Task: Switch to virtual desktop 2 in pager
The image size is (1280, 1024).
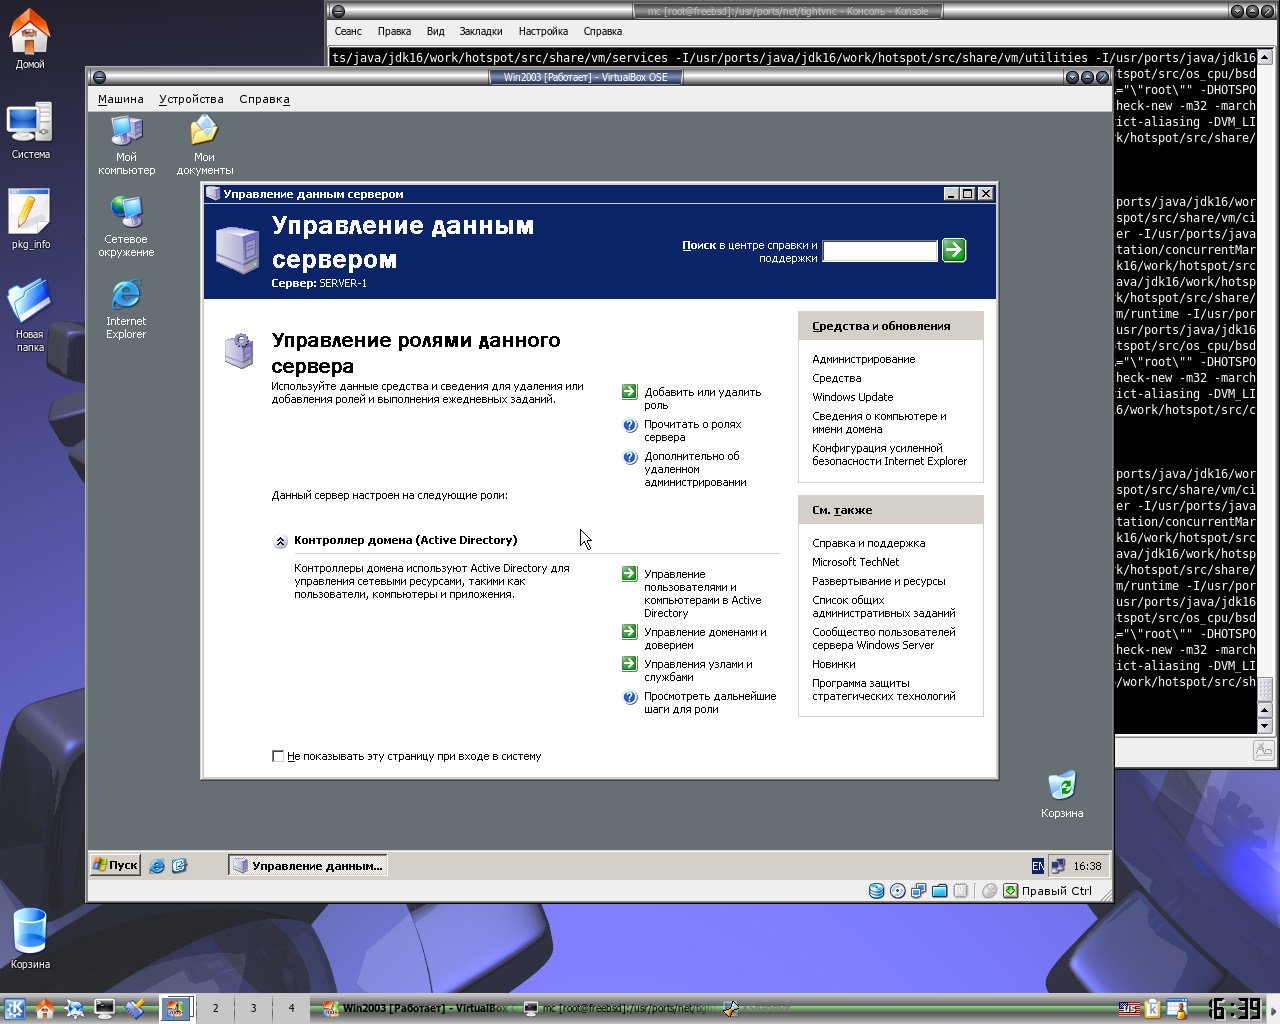Action: 215,1008
